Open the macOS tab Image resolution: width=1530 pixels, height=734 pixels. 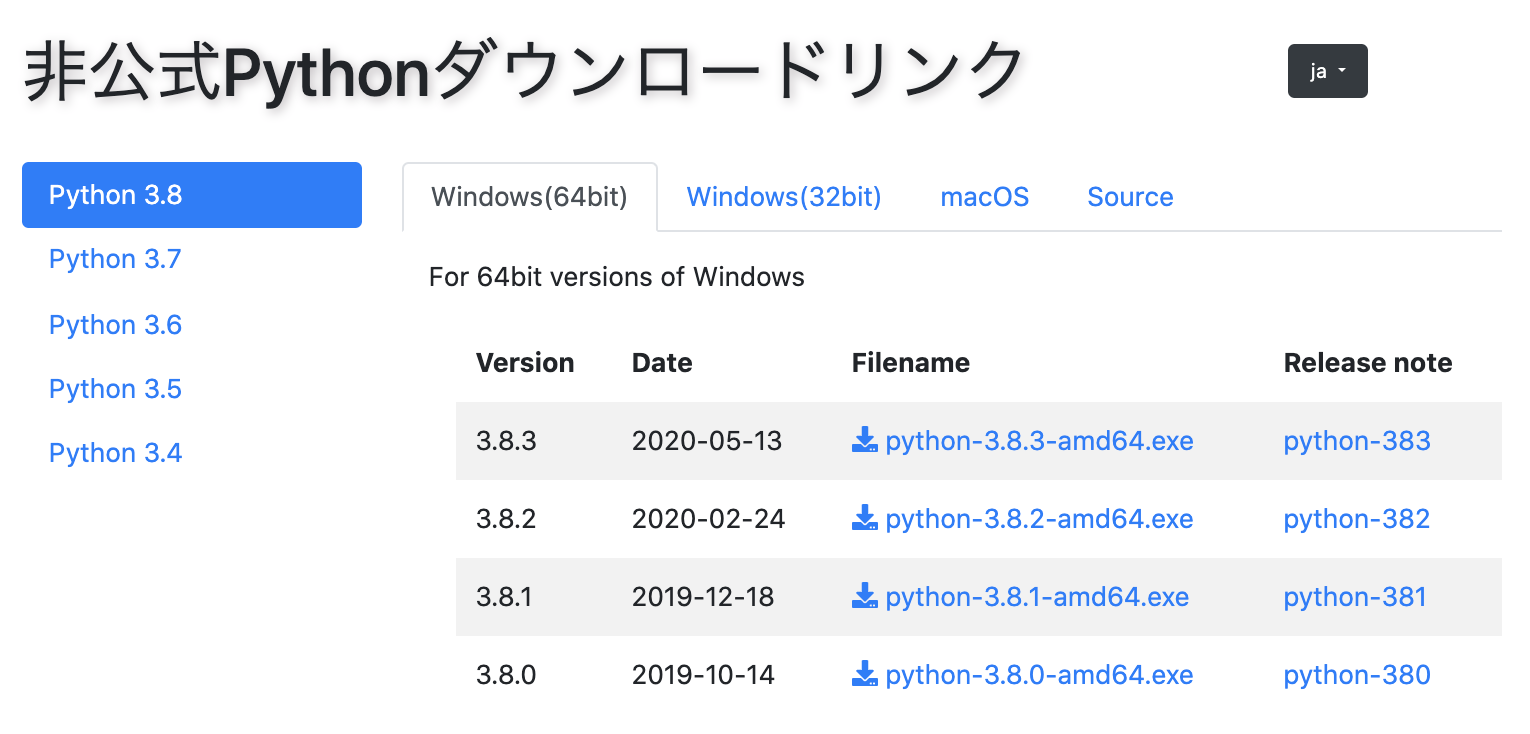(x=984, y=196)
